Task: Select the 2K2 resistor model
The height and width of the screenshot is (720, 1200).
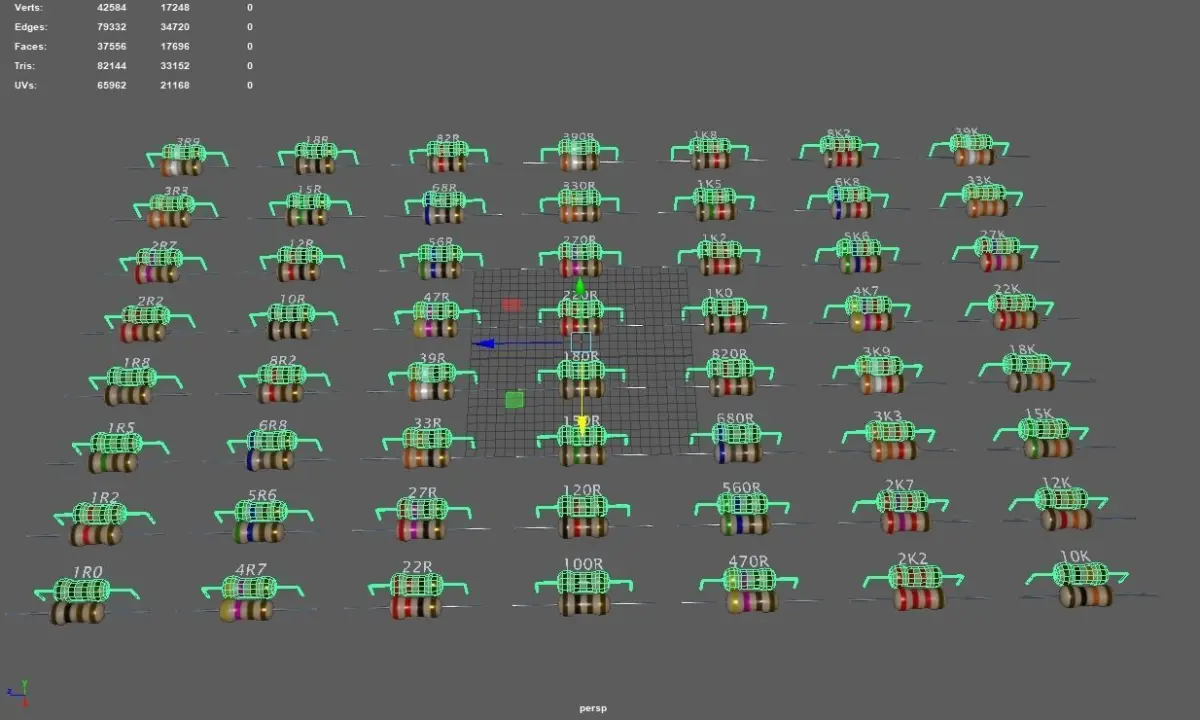Action: point(915,587)
